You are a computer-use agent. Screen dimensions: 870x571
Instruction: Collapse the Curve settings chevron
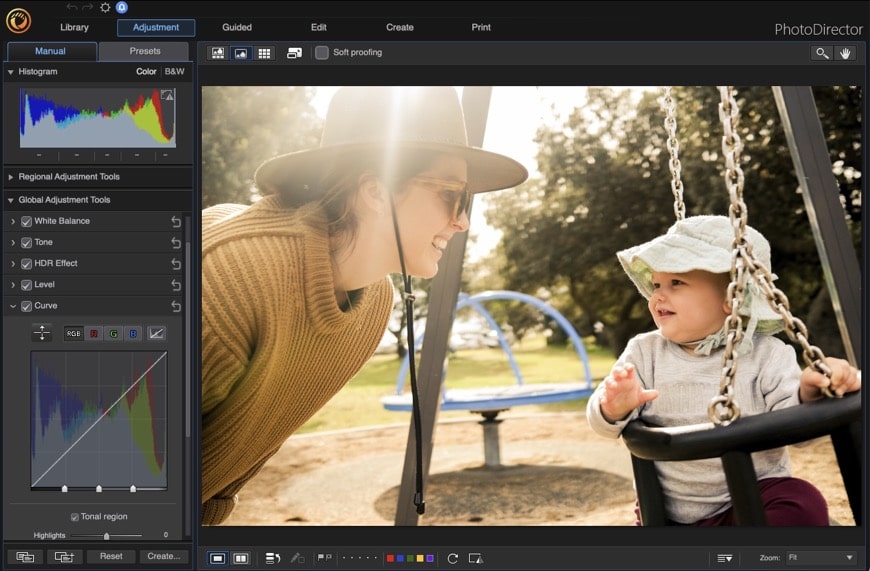pyautogui.click(x=13, y=306)
